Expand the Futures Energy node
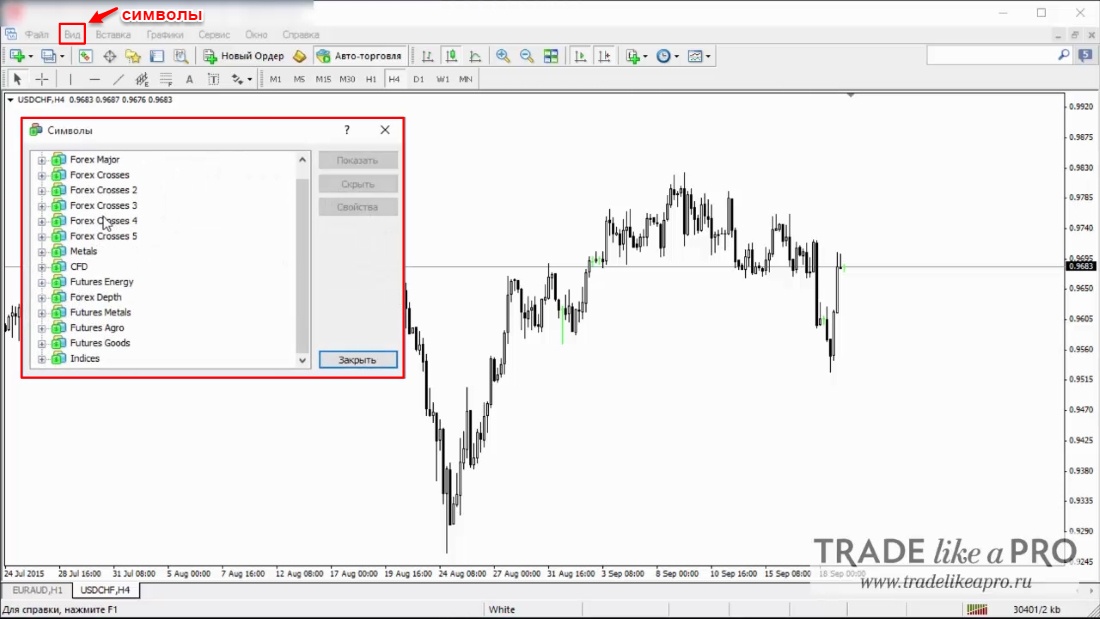Viewport: 1100px width, 619px height. pos(41,282)
